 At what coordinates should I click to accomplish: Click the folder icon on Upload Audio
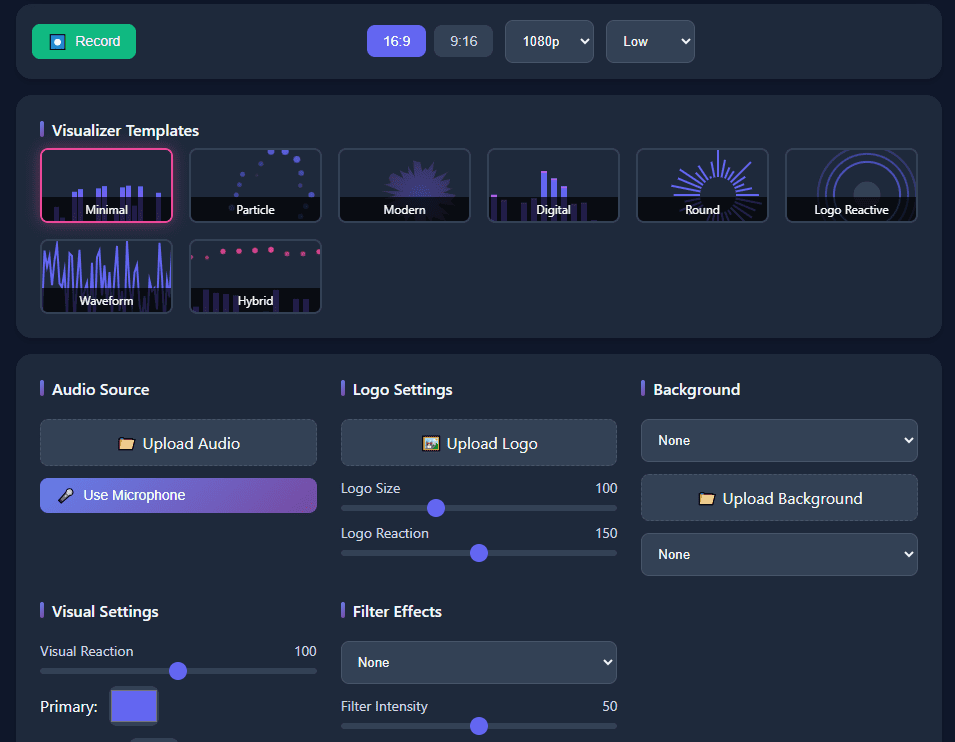click(x=128, y=442)
